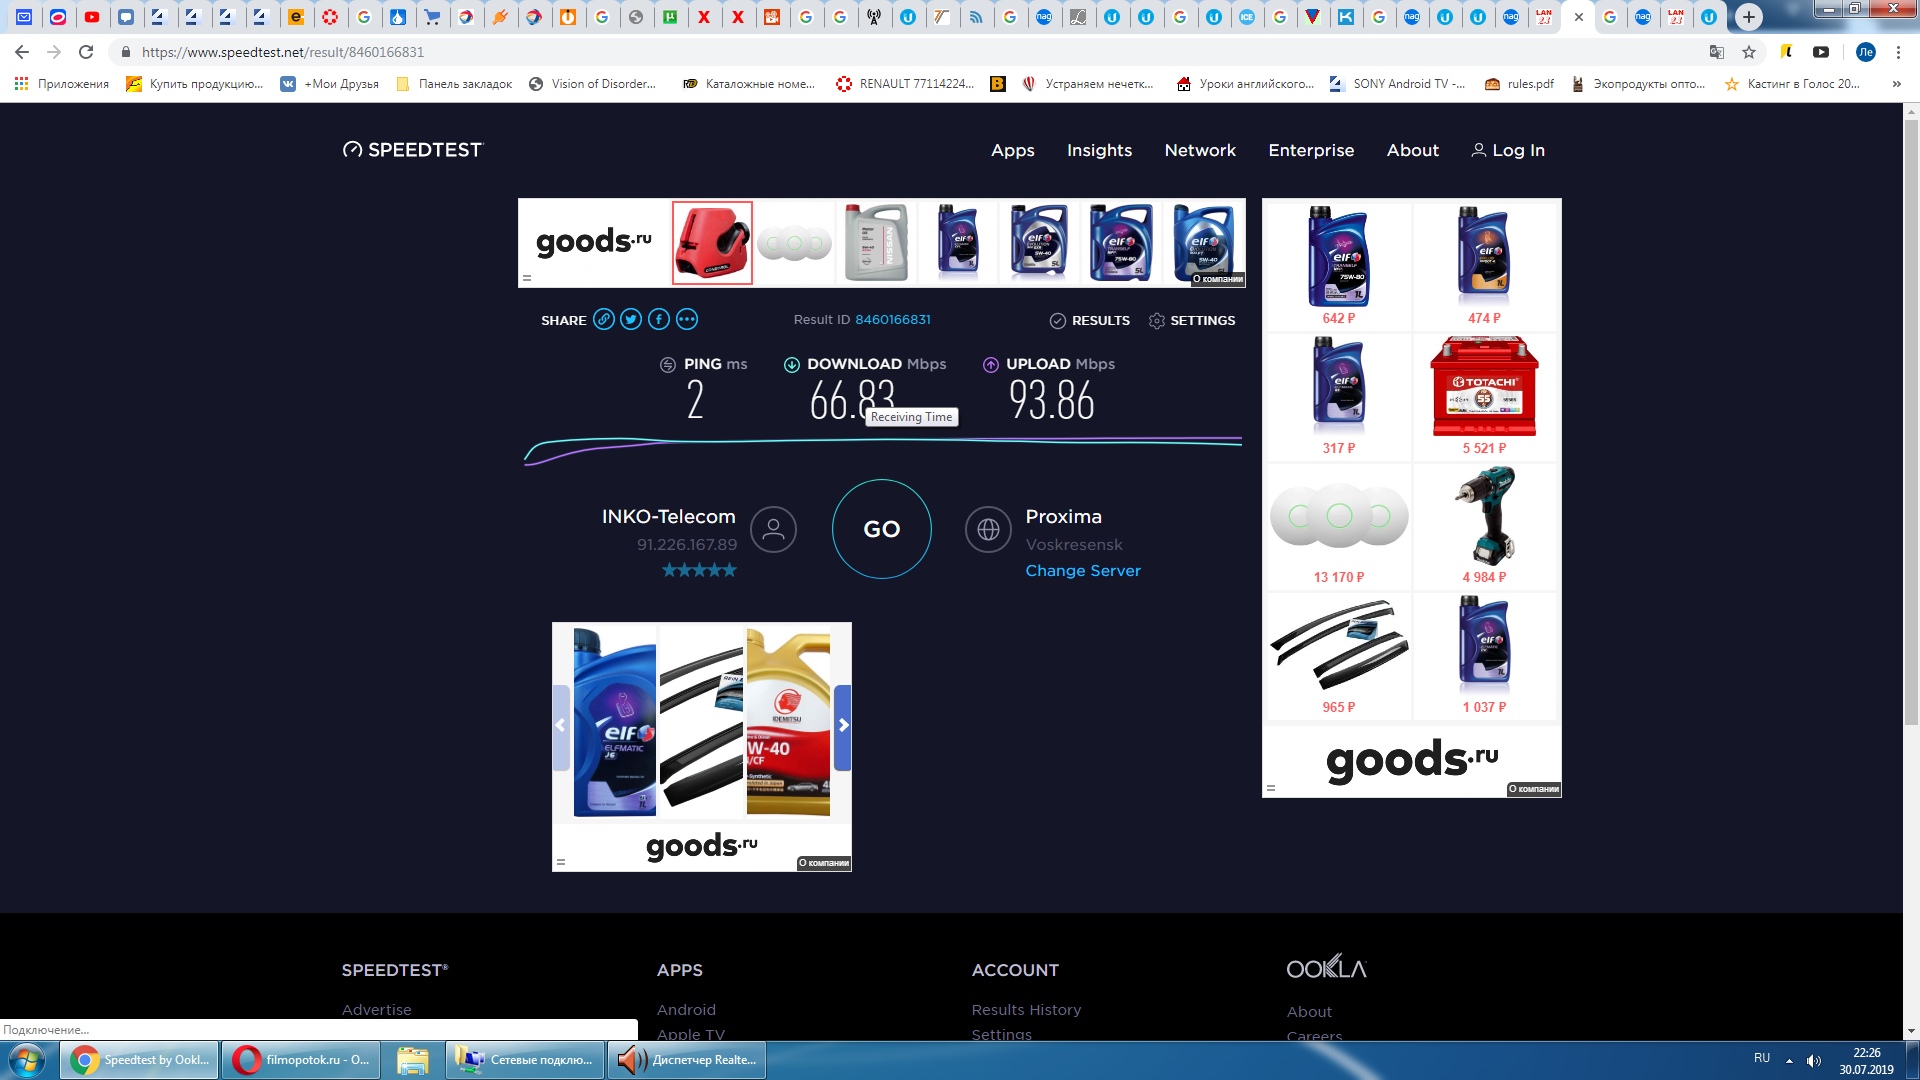Open the rules.pdf bookmark
The image size is (1920, 1080).
[x=1519, y=84]
